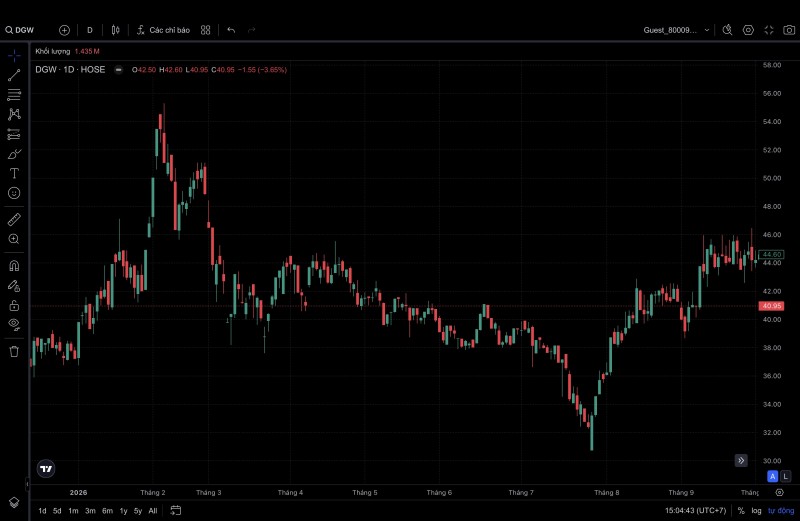Open chart settings gear in top bar
800x521 pixels.
[748, 30]
